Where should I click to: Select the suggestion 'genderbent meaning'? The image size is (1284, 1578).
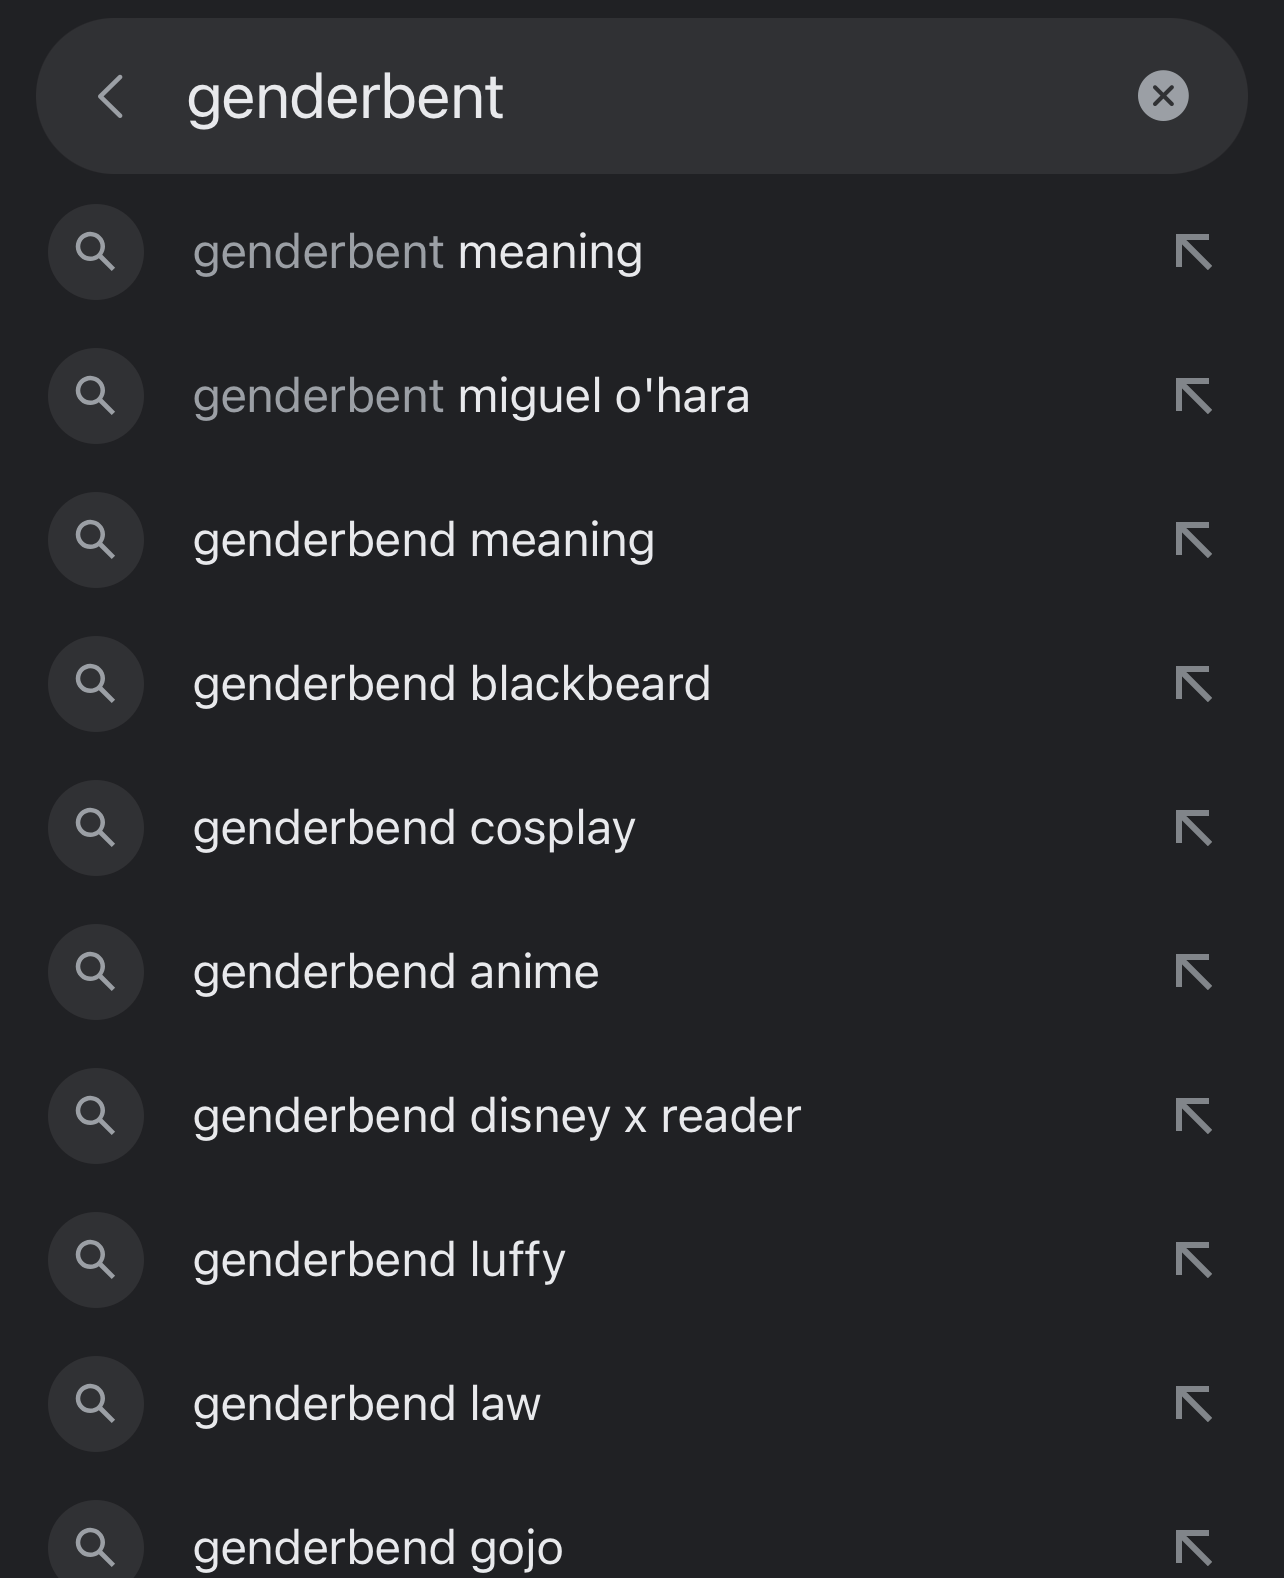pos(418,252)
